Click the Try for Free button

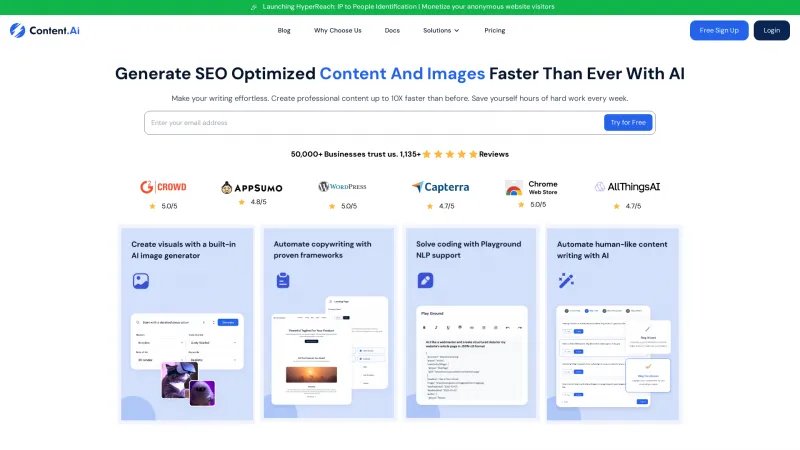pos(629,122)
